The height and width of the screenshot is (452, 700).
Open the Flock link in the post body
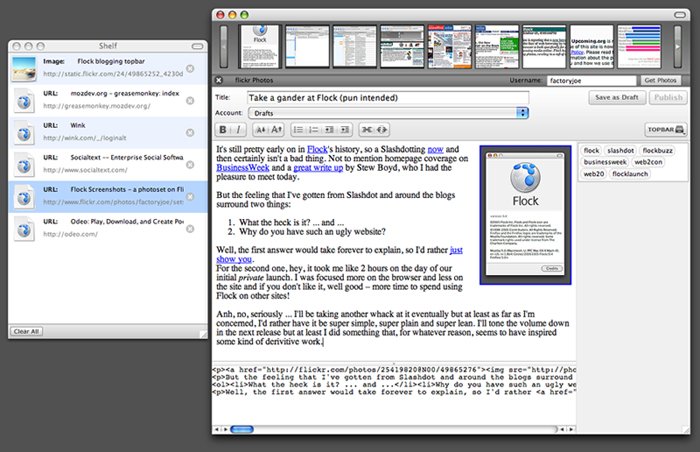317,149
